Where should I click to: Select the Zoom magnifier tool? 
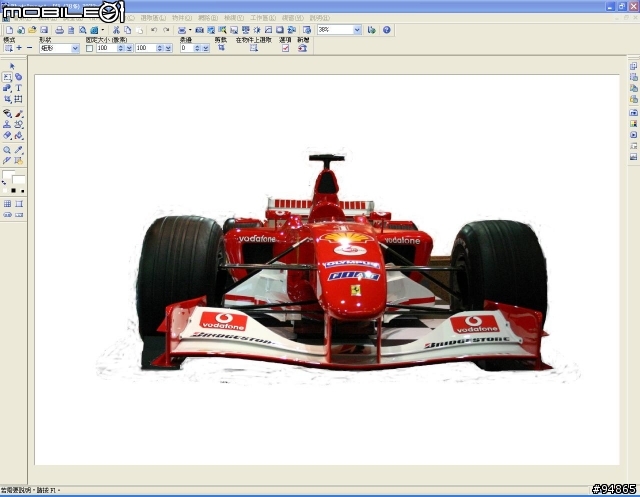click(x=7, y=150)
